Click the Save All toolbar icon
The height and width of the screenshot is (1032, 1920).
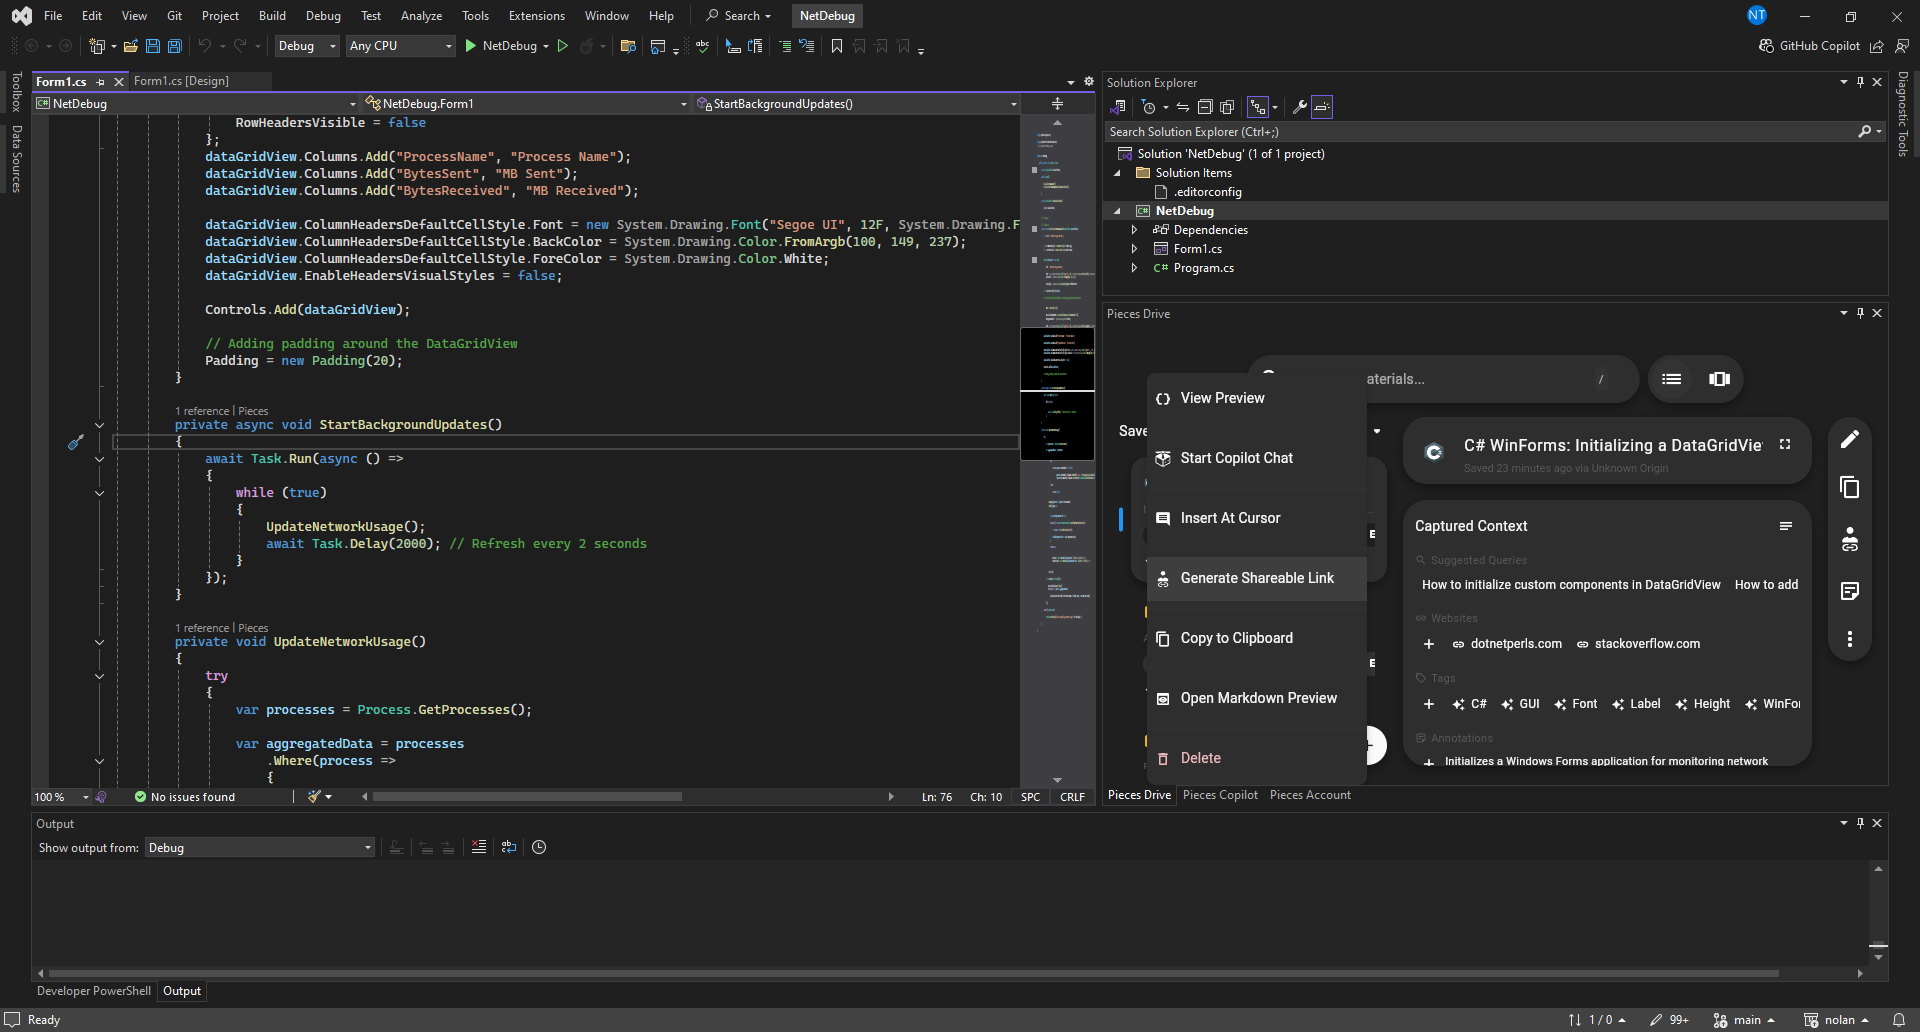pyautogui.click(x=175, y=46)
